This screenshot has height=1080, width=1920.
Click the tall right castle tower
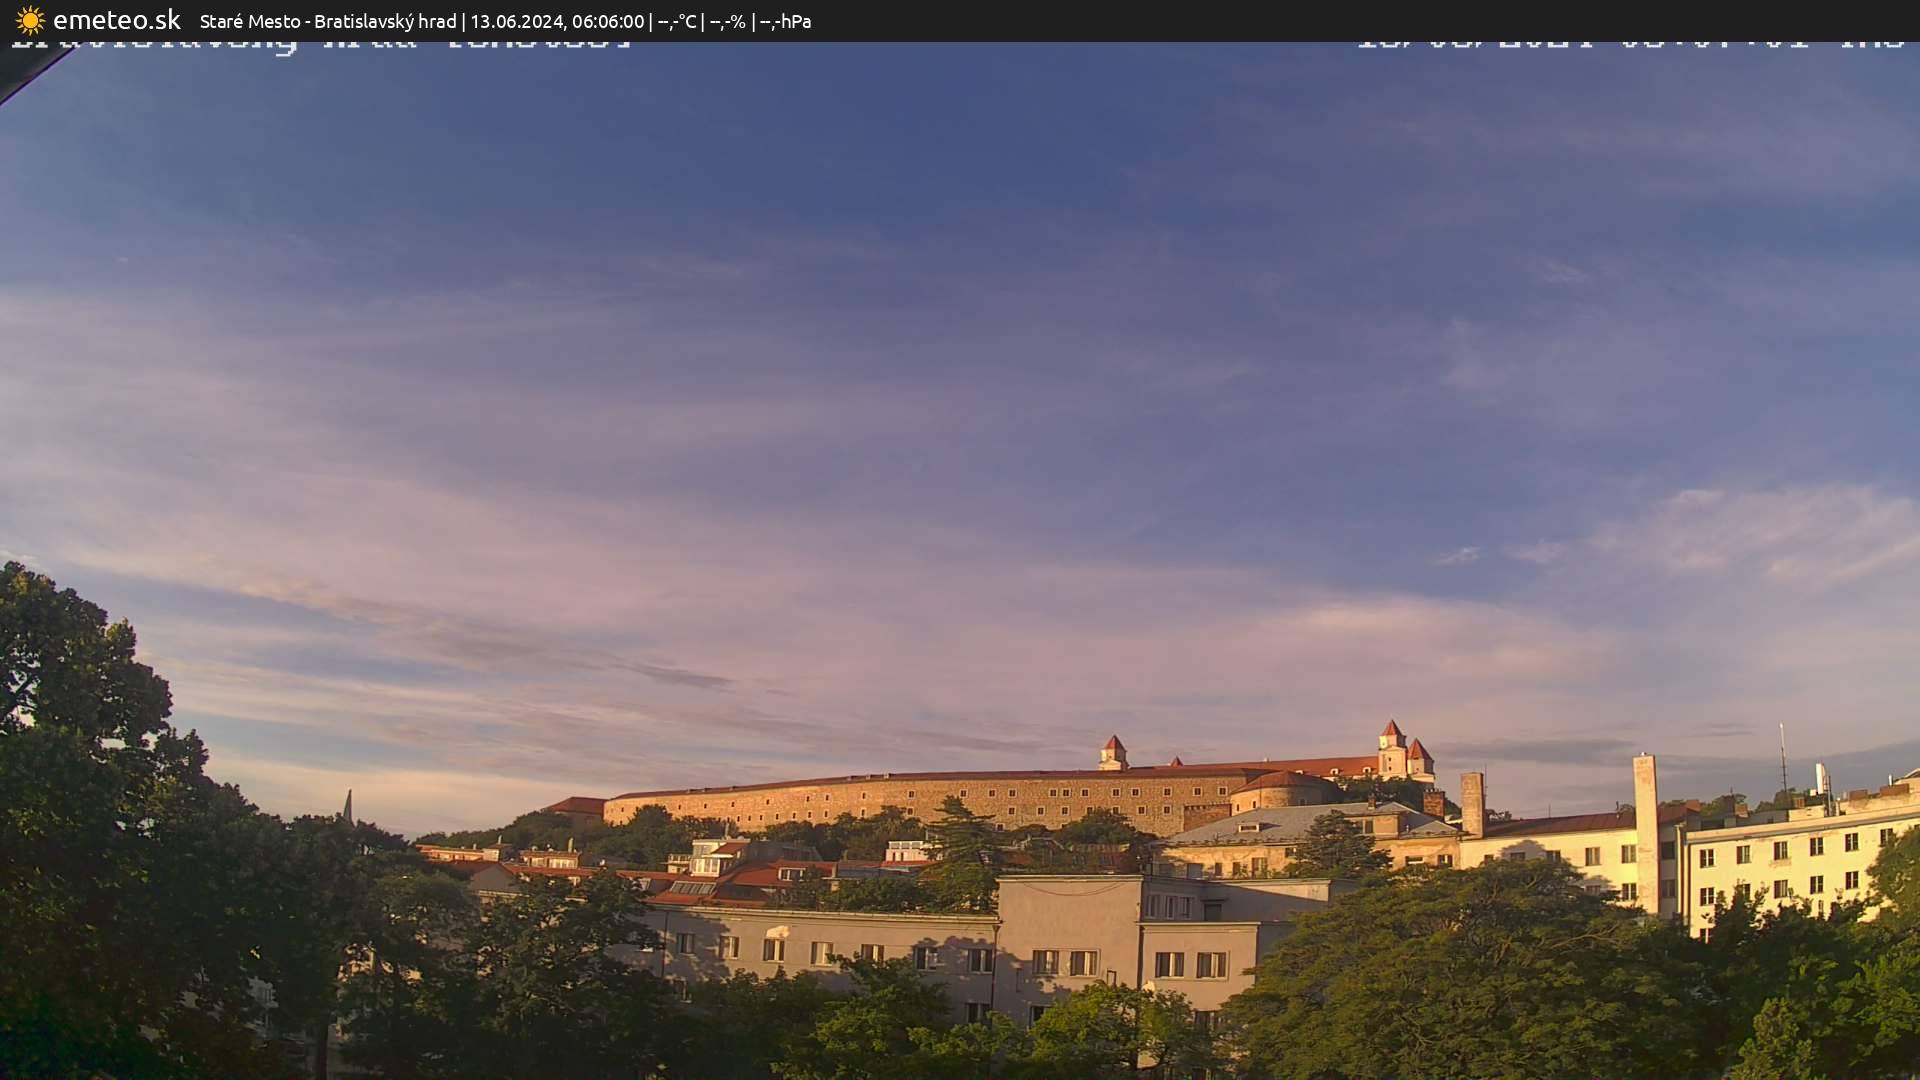click(1391, 748)
